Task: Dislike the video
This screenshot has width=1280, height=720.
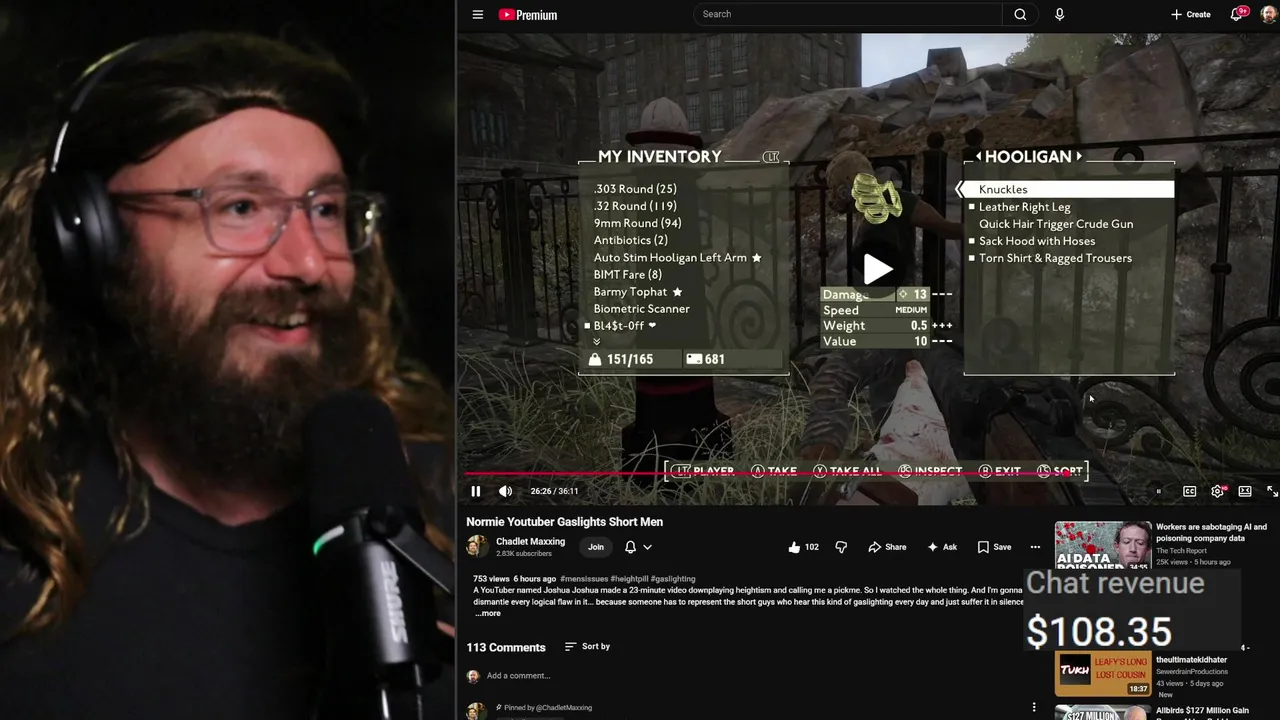Action: pos(841,547)
